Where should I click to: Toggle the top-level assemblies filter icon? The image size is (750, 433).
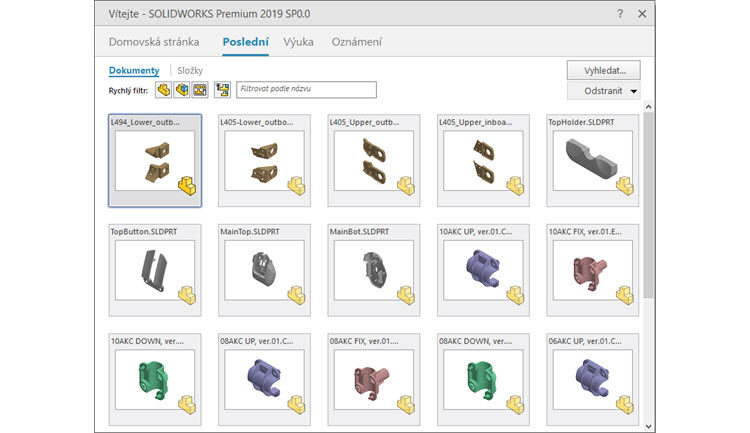pos(222,89)
